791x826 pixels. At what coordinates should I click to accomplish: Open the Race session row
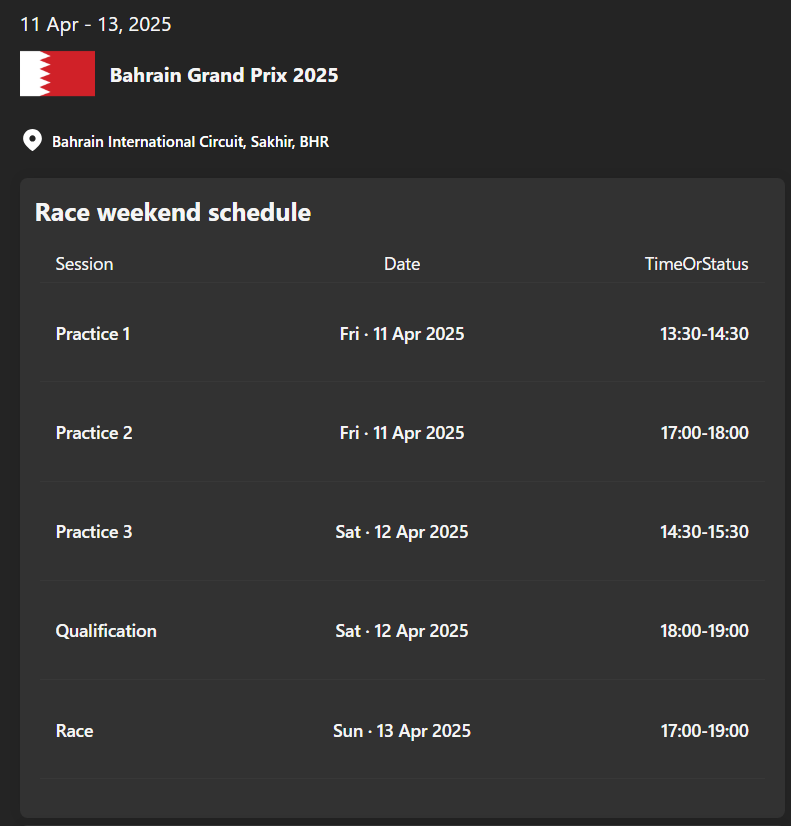coord(402,730)
